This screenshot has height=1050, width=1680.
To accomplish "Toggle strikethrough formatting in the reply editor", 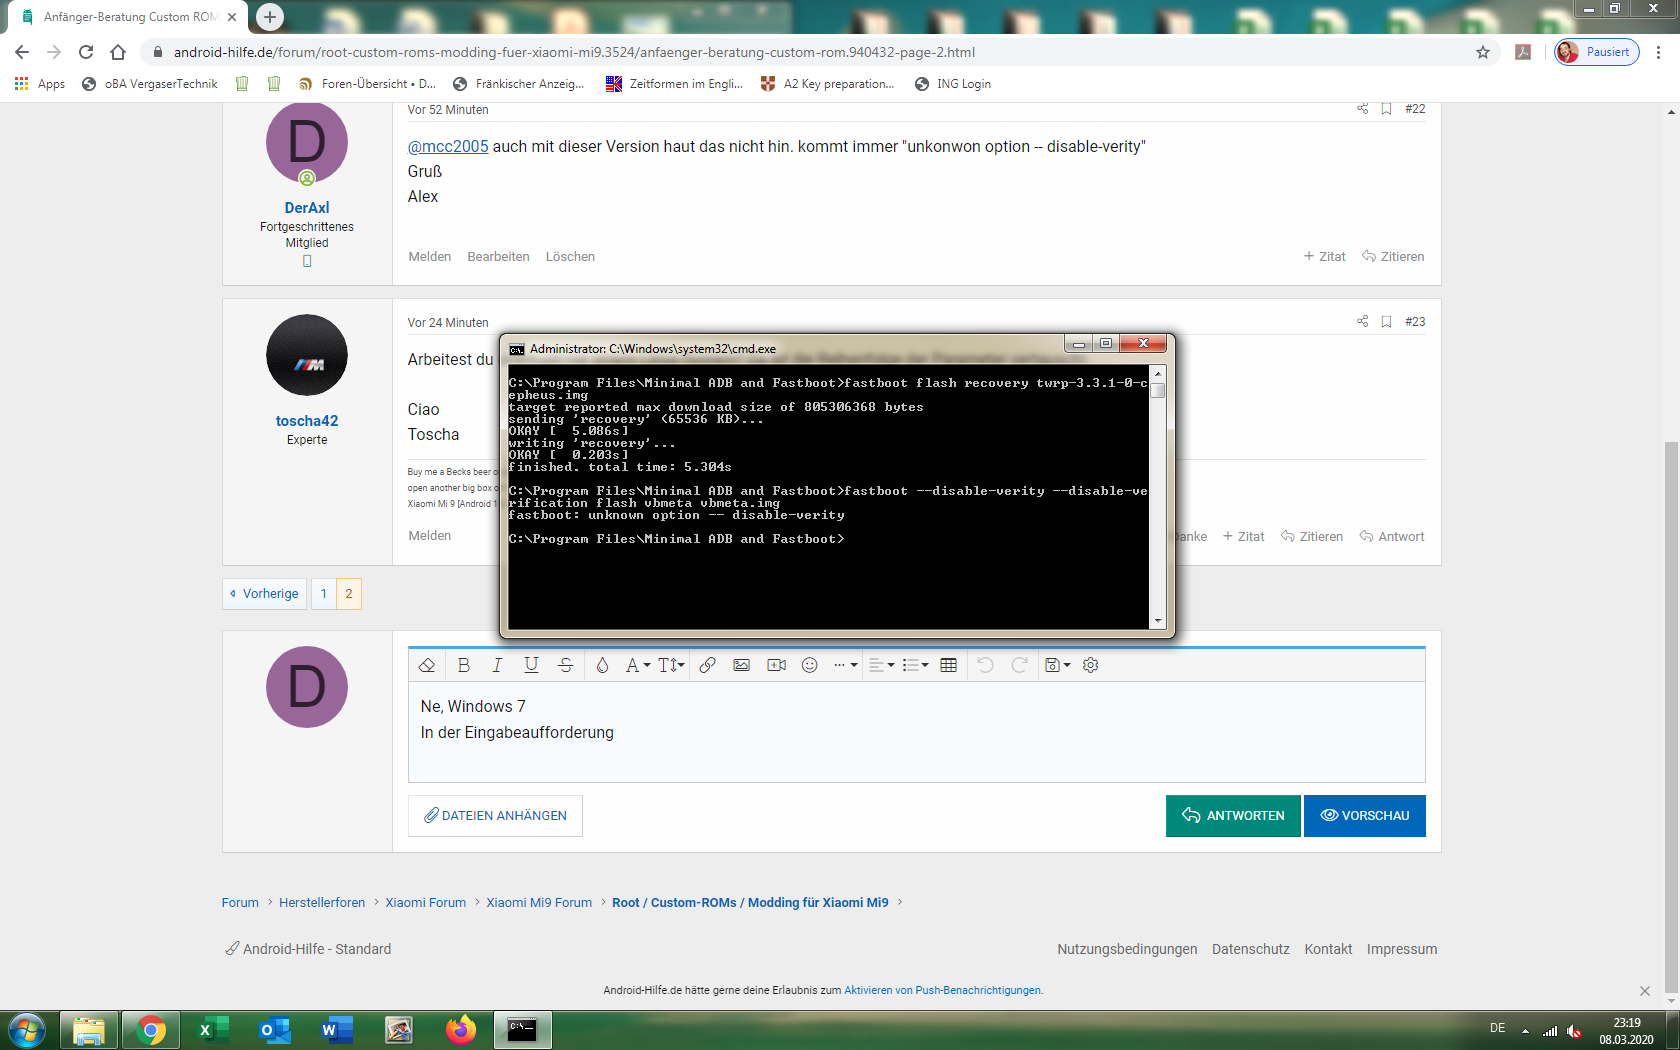I will [565, 665].
